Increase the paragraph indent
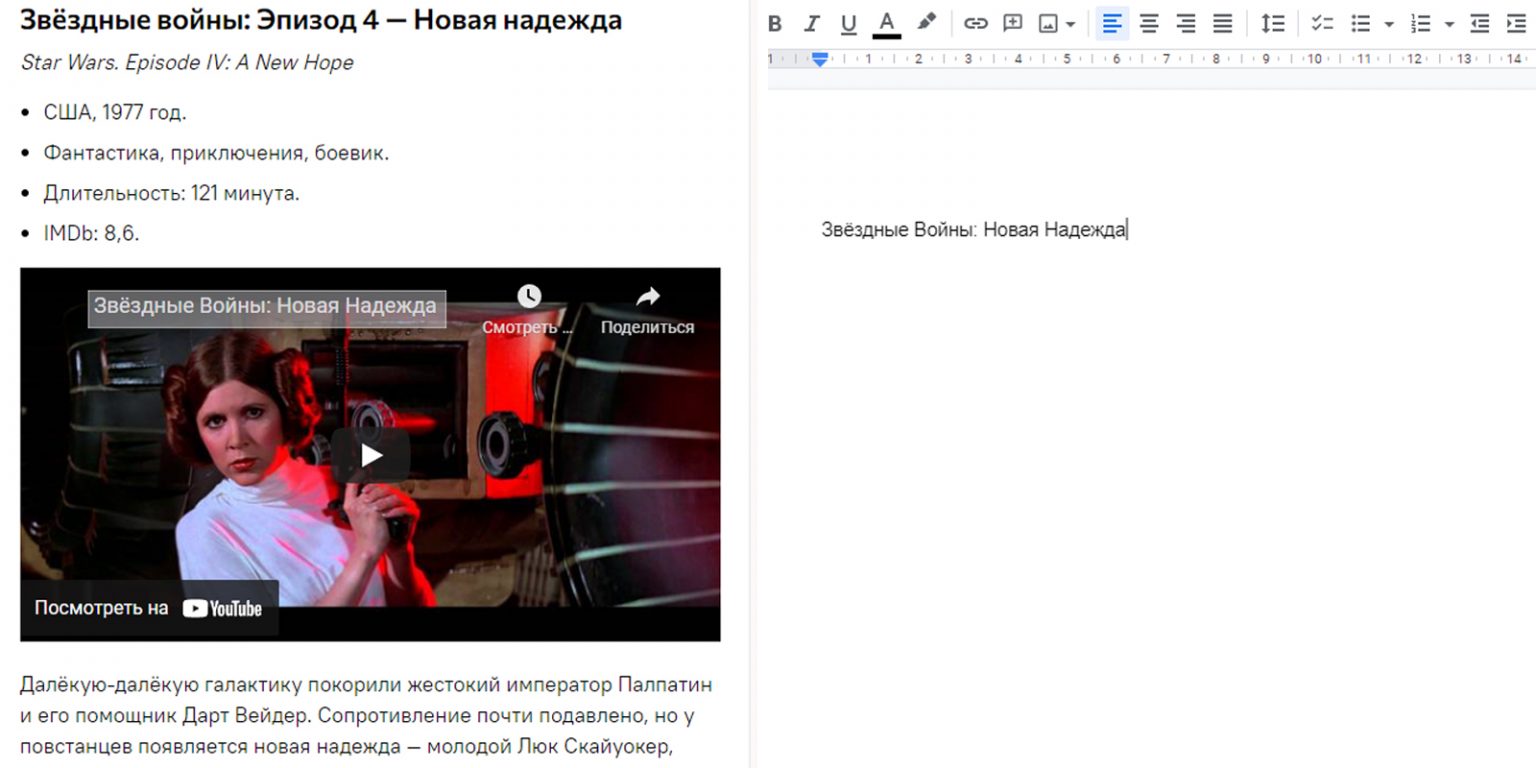The height and width of the screenshot is (768, 1536). pyautogui.click(x=1516, y=23)
